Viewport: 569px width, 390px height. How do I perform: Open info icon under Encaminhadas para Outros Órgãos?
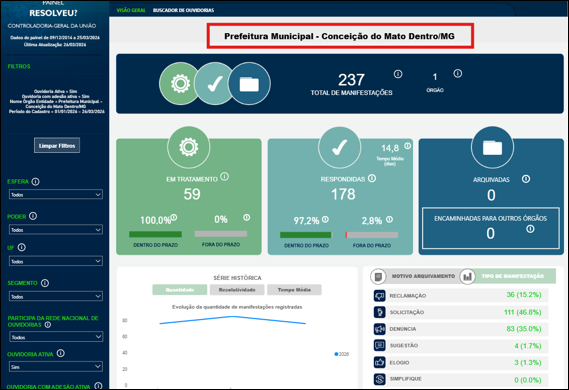531,229
